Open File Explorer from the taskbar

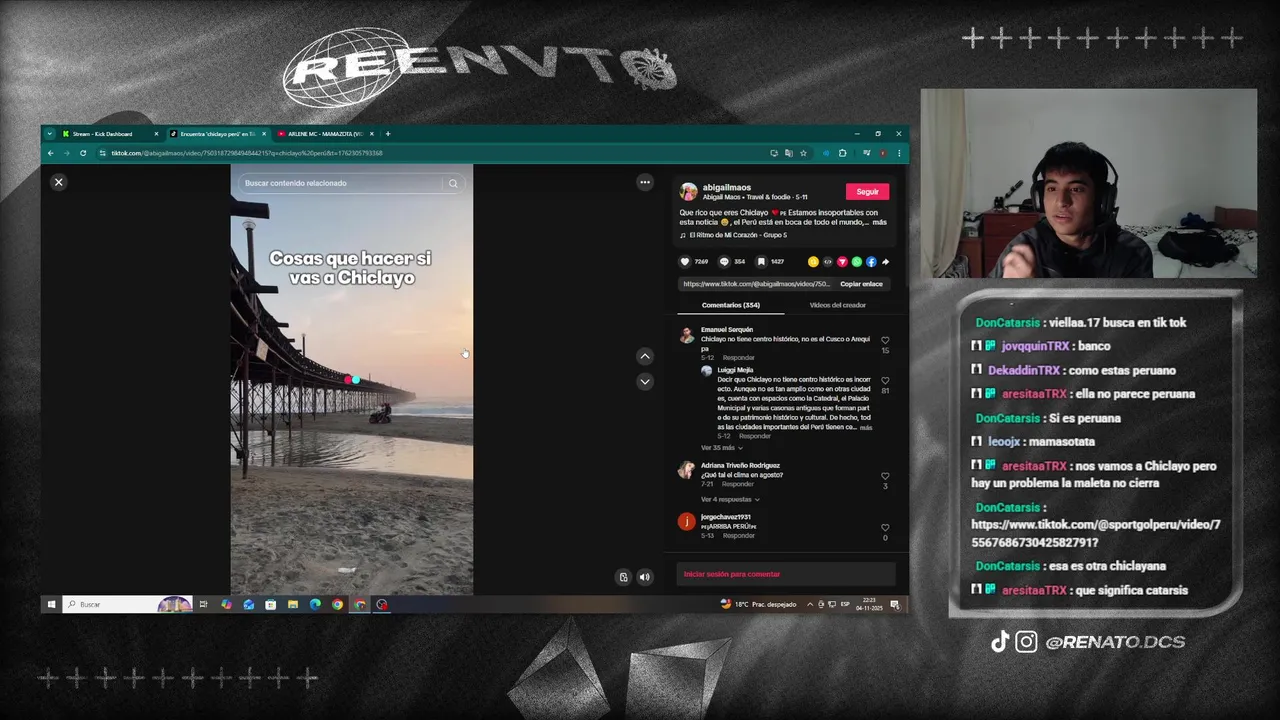(x=293, y=604)
